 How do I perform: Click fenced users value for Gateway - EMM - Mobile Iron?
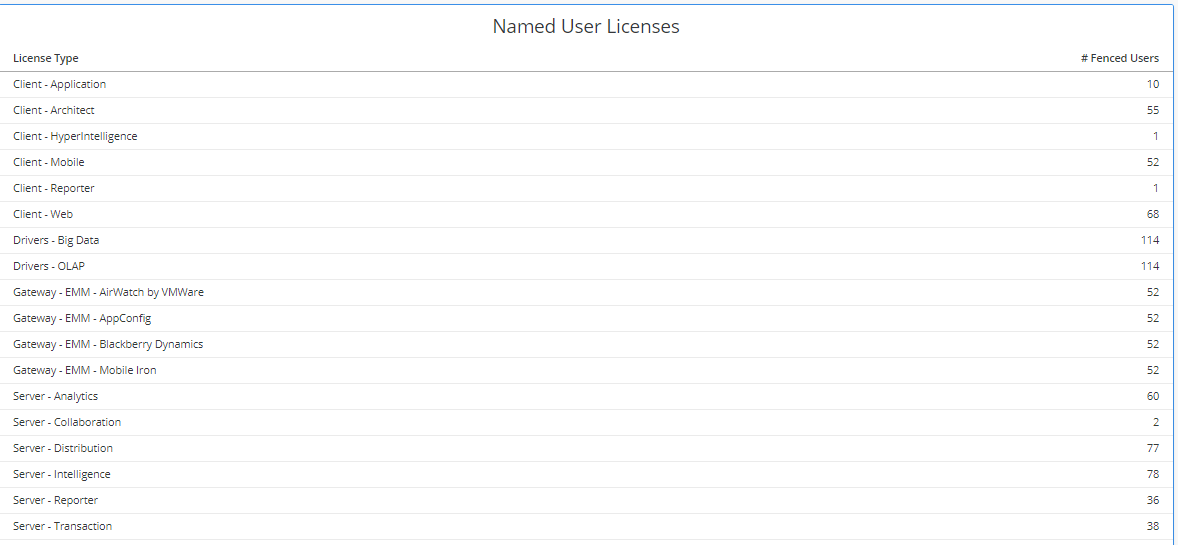coord(1152,370)
